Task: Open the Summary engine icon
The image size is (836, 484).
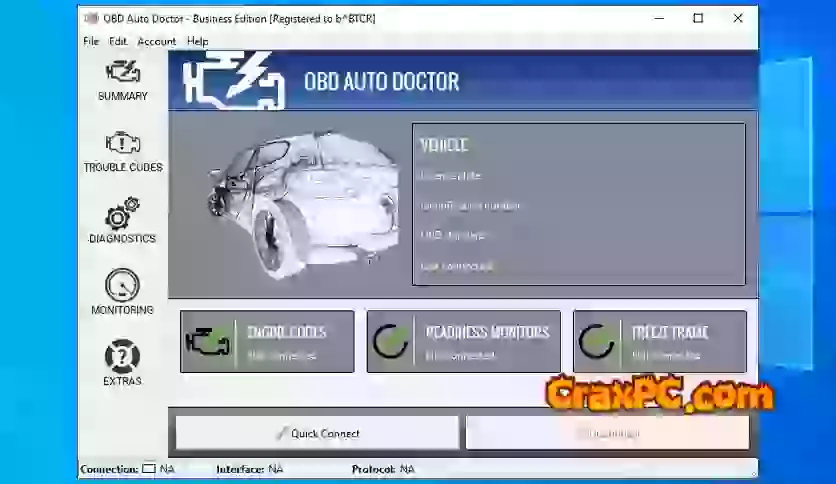Action: pyautogui.click(x=123, y=72)
